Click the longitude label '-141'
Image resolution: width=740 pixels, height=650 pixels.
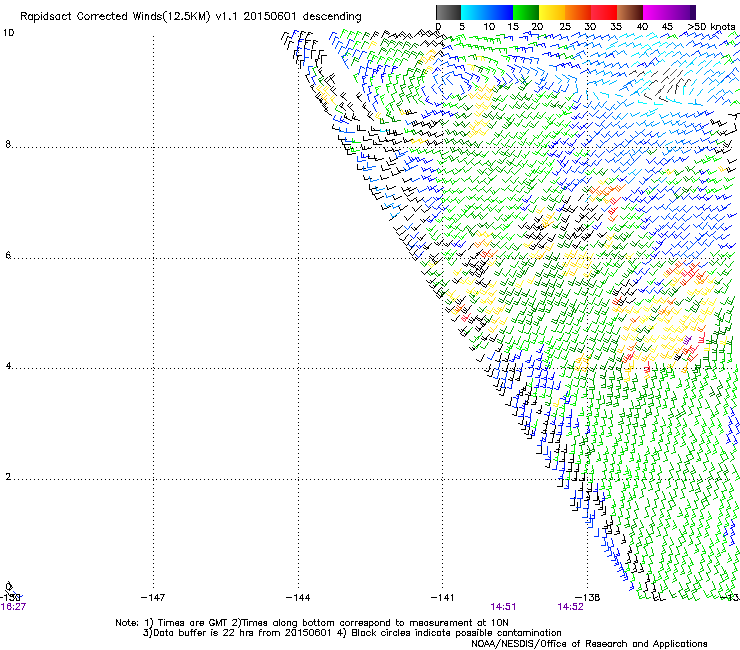(442, 598)
